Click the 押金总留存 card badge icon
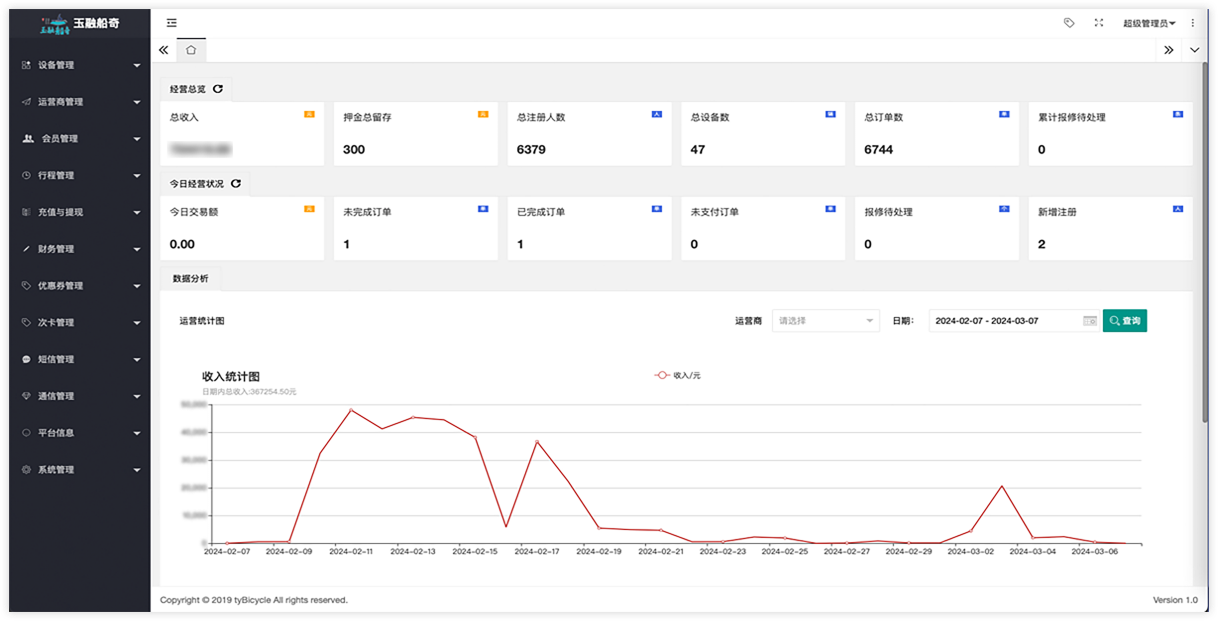 (483, 115)
